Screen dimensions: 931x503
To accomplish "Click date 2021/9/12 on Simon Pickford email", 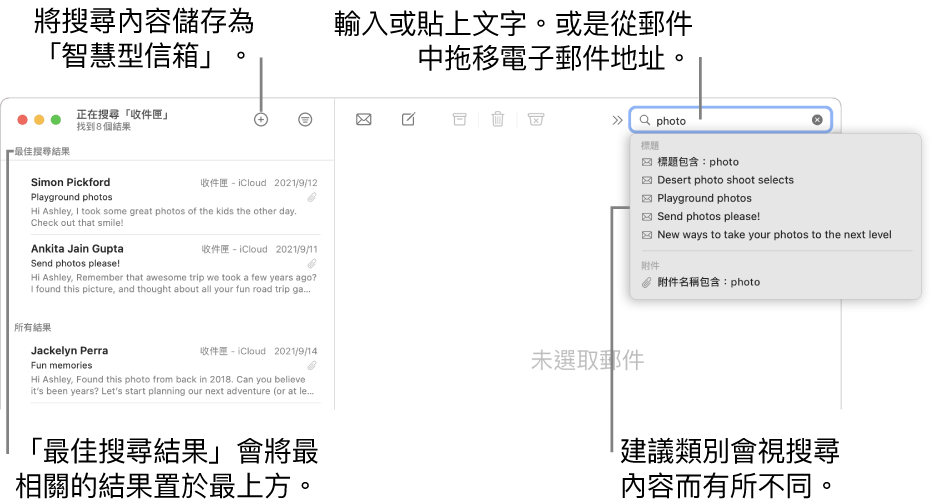I will [x=296, y=183].
